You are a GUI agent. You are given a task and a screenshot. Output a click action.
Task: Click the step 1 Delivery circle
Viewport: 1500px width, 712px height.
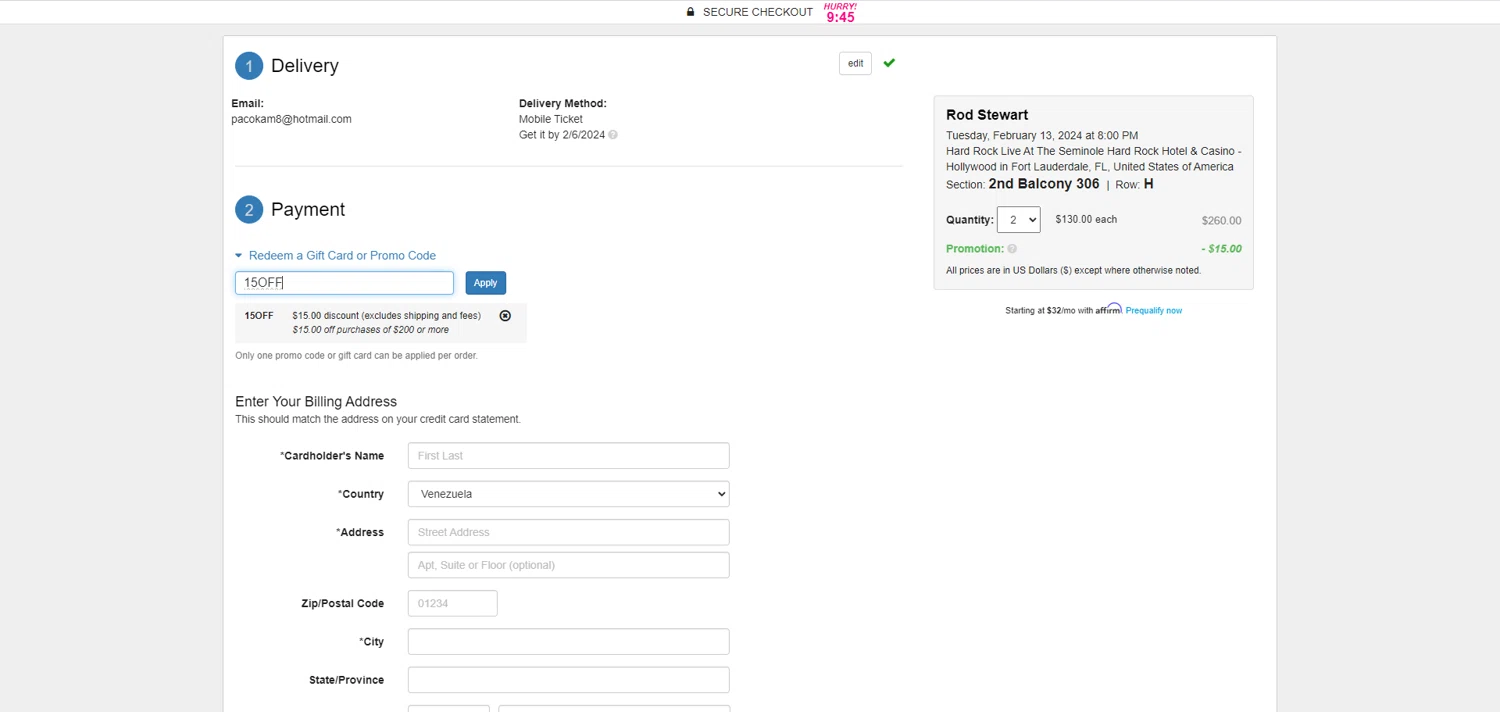[249, 66]
